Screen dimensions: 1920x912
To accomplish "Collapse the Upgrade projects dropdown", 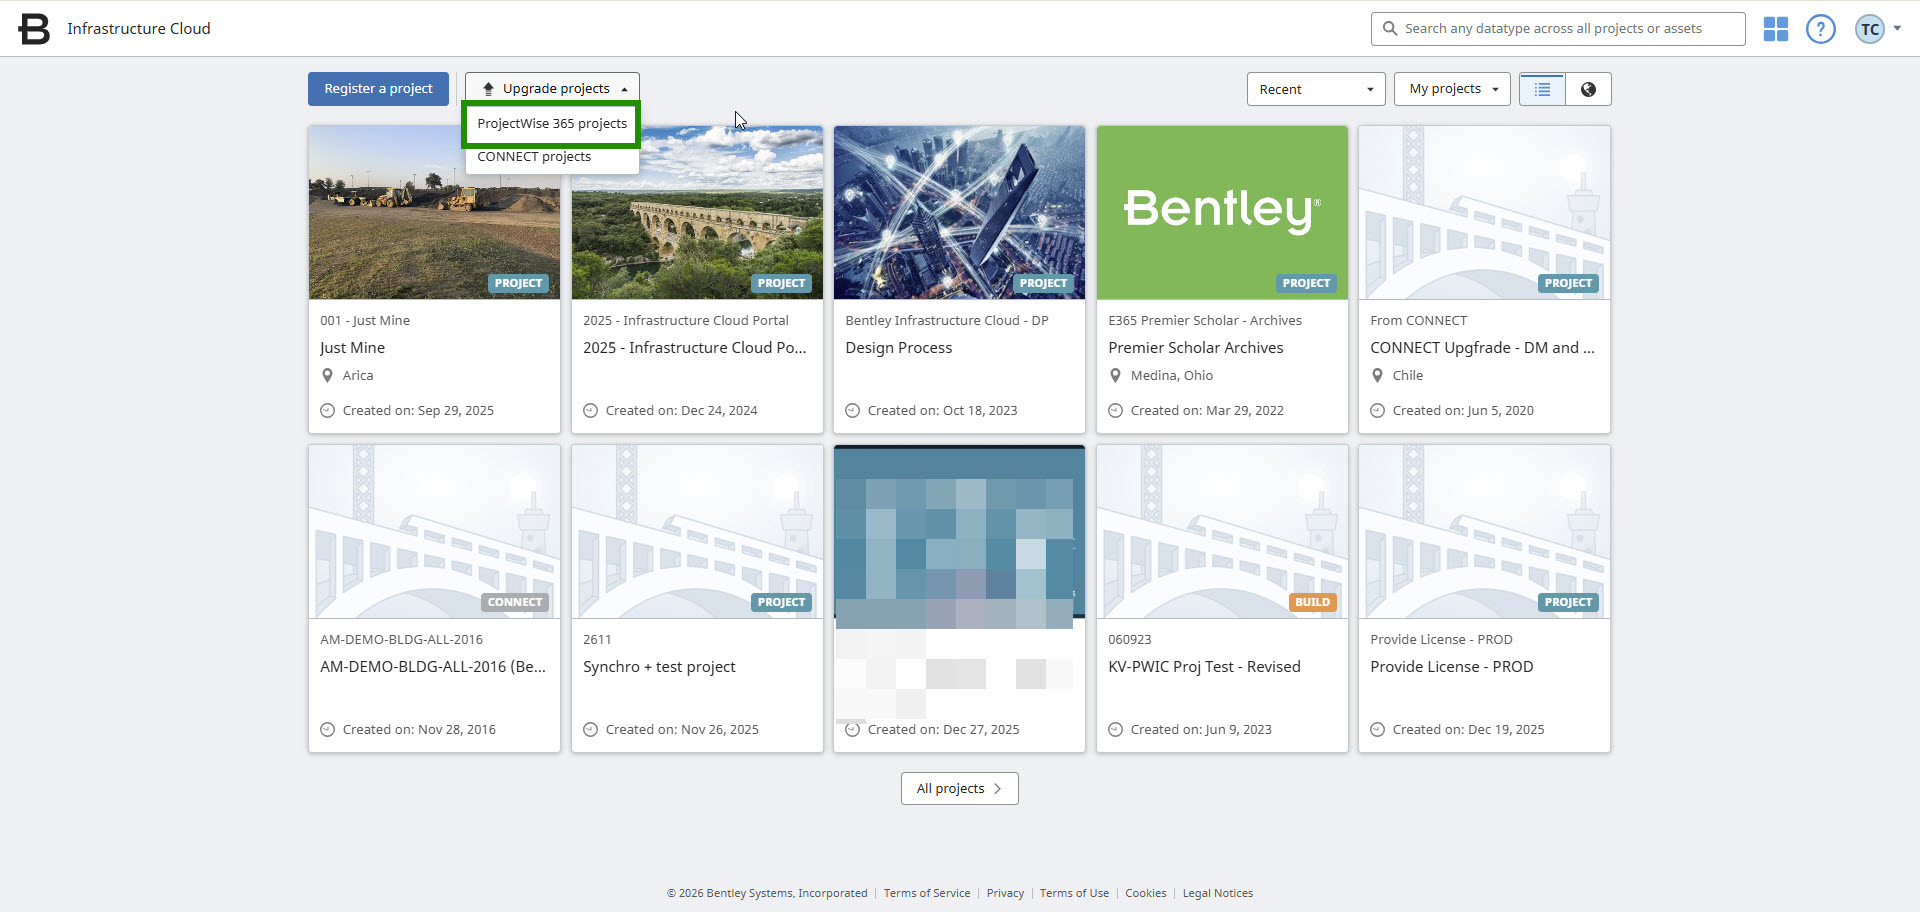I will (x=552, y=89).
